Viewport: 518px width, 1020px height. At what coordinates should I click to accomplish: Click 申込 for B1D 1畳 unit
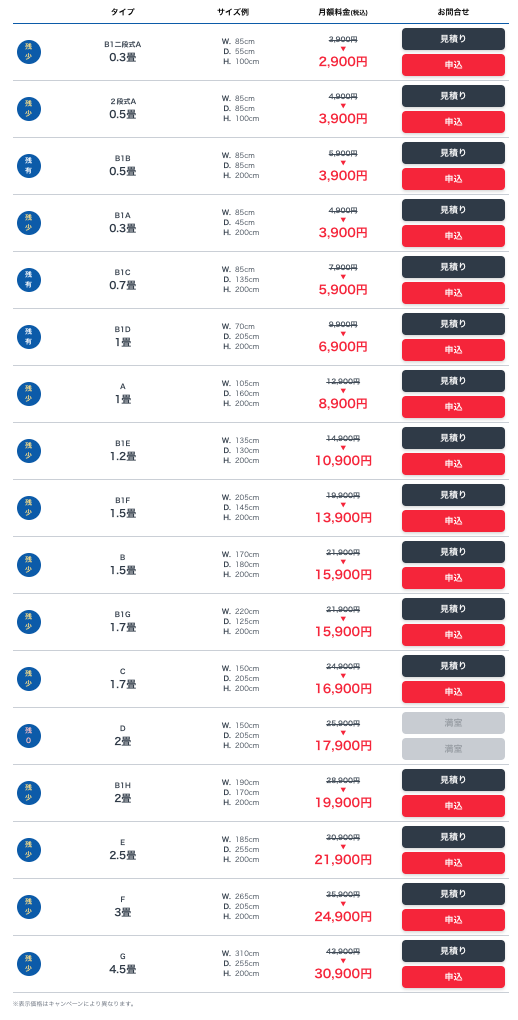[x=453, y=350]
